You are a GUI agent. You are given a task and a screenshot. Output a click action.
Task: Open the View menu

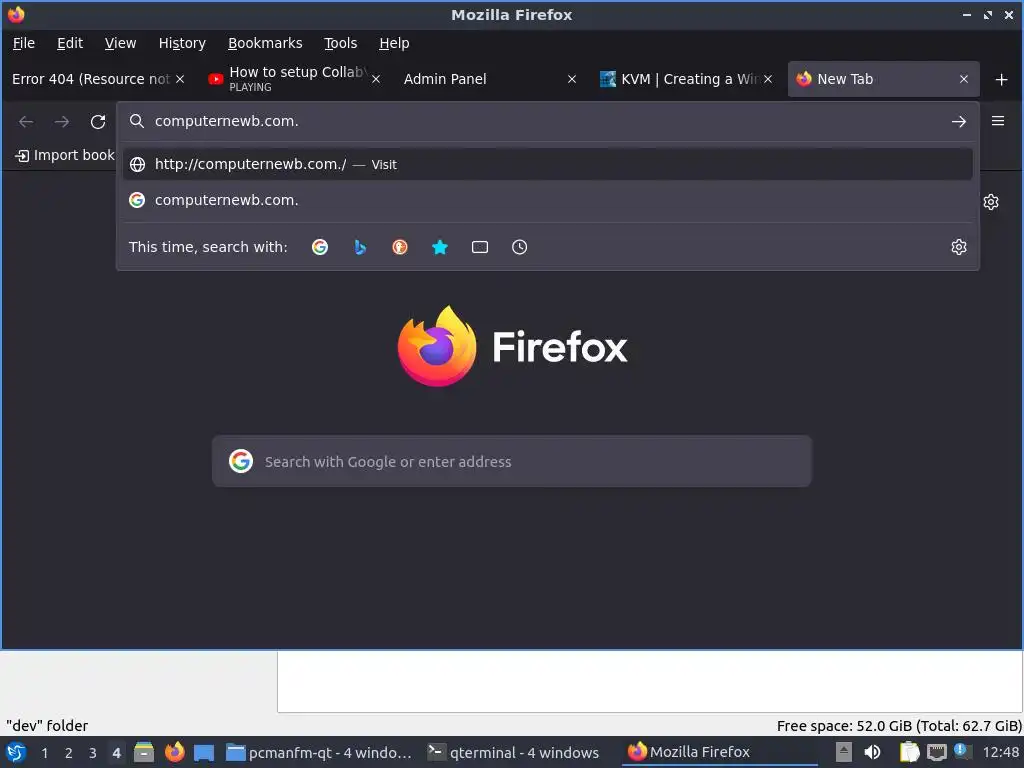(120, 43)
